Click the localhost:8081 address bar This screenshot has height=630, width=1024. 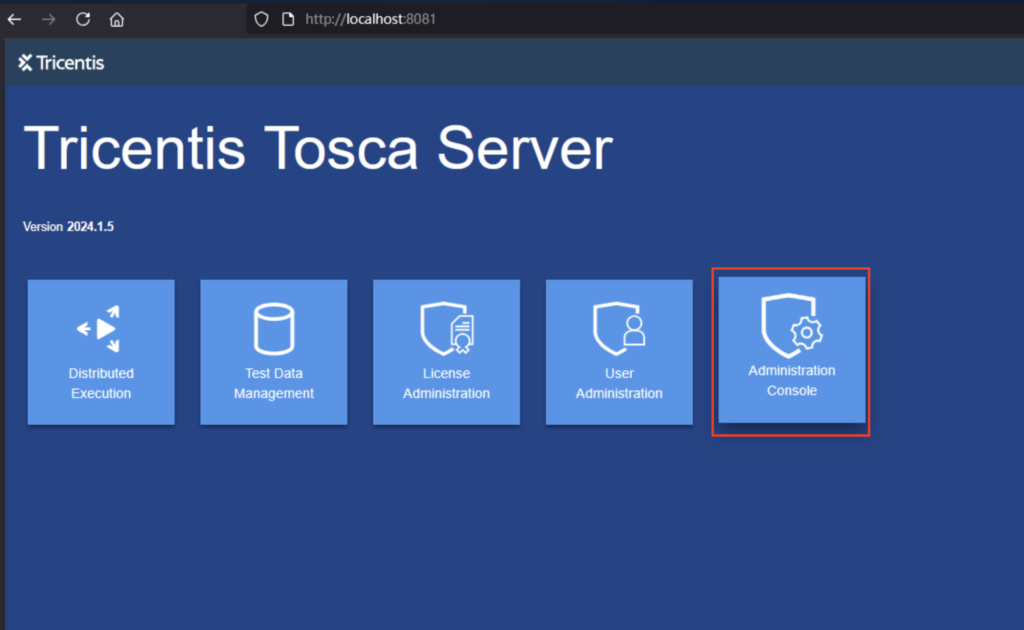633,19
